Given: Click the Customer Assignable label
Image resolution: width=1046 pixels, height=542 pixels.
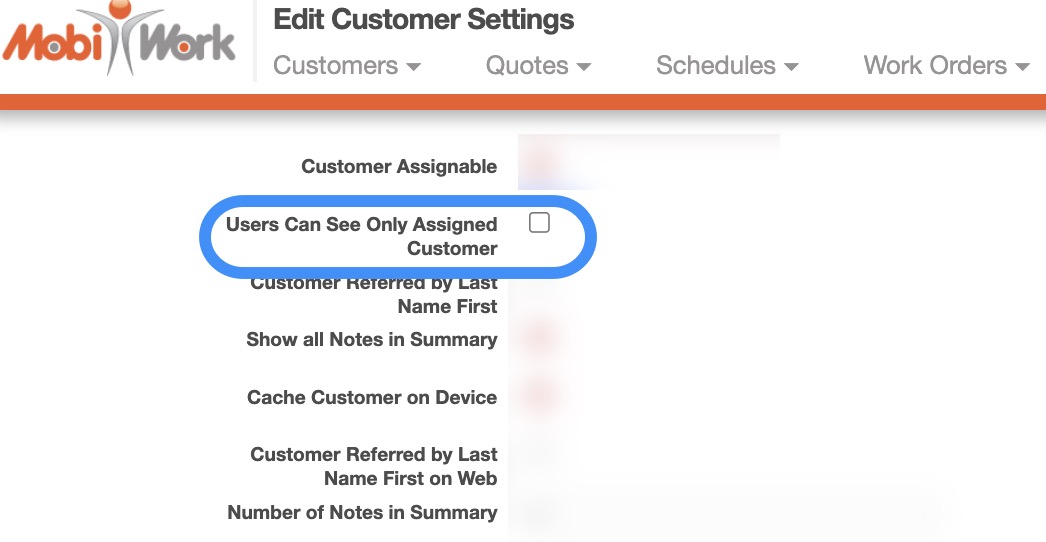Looking at the screenshot, I should pos(399,167).
